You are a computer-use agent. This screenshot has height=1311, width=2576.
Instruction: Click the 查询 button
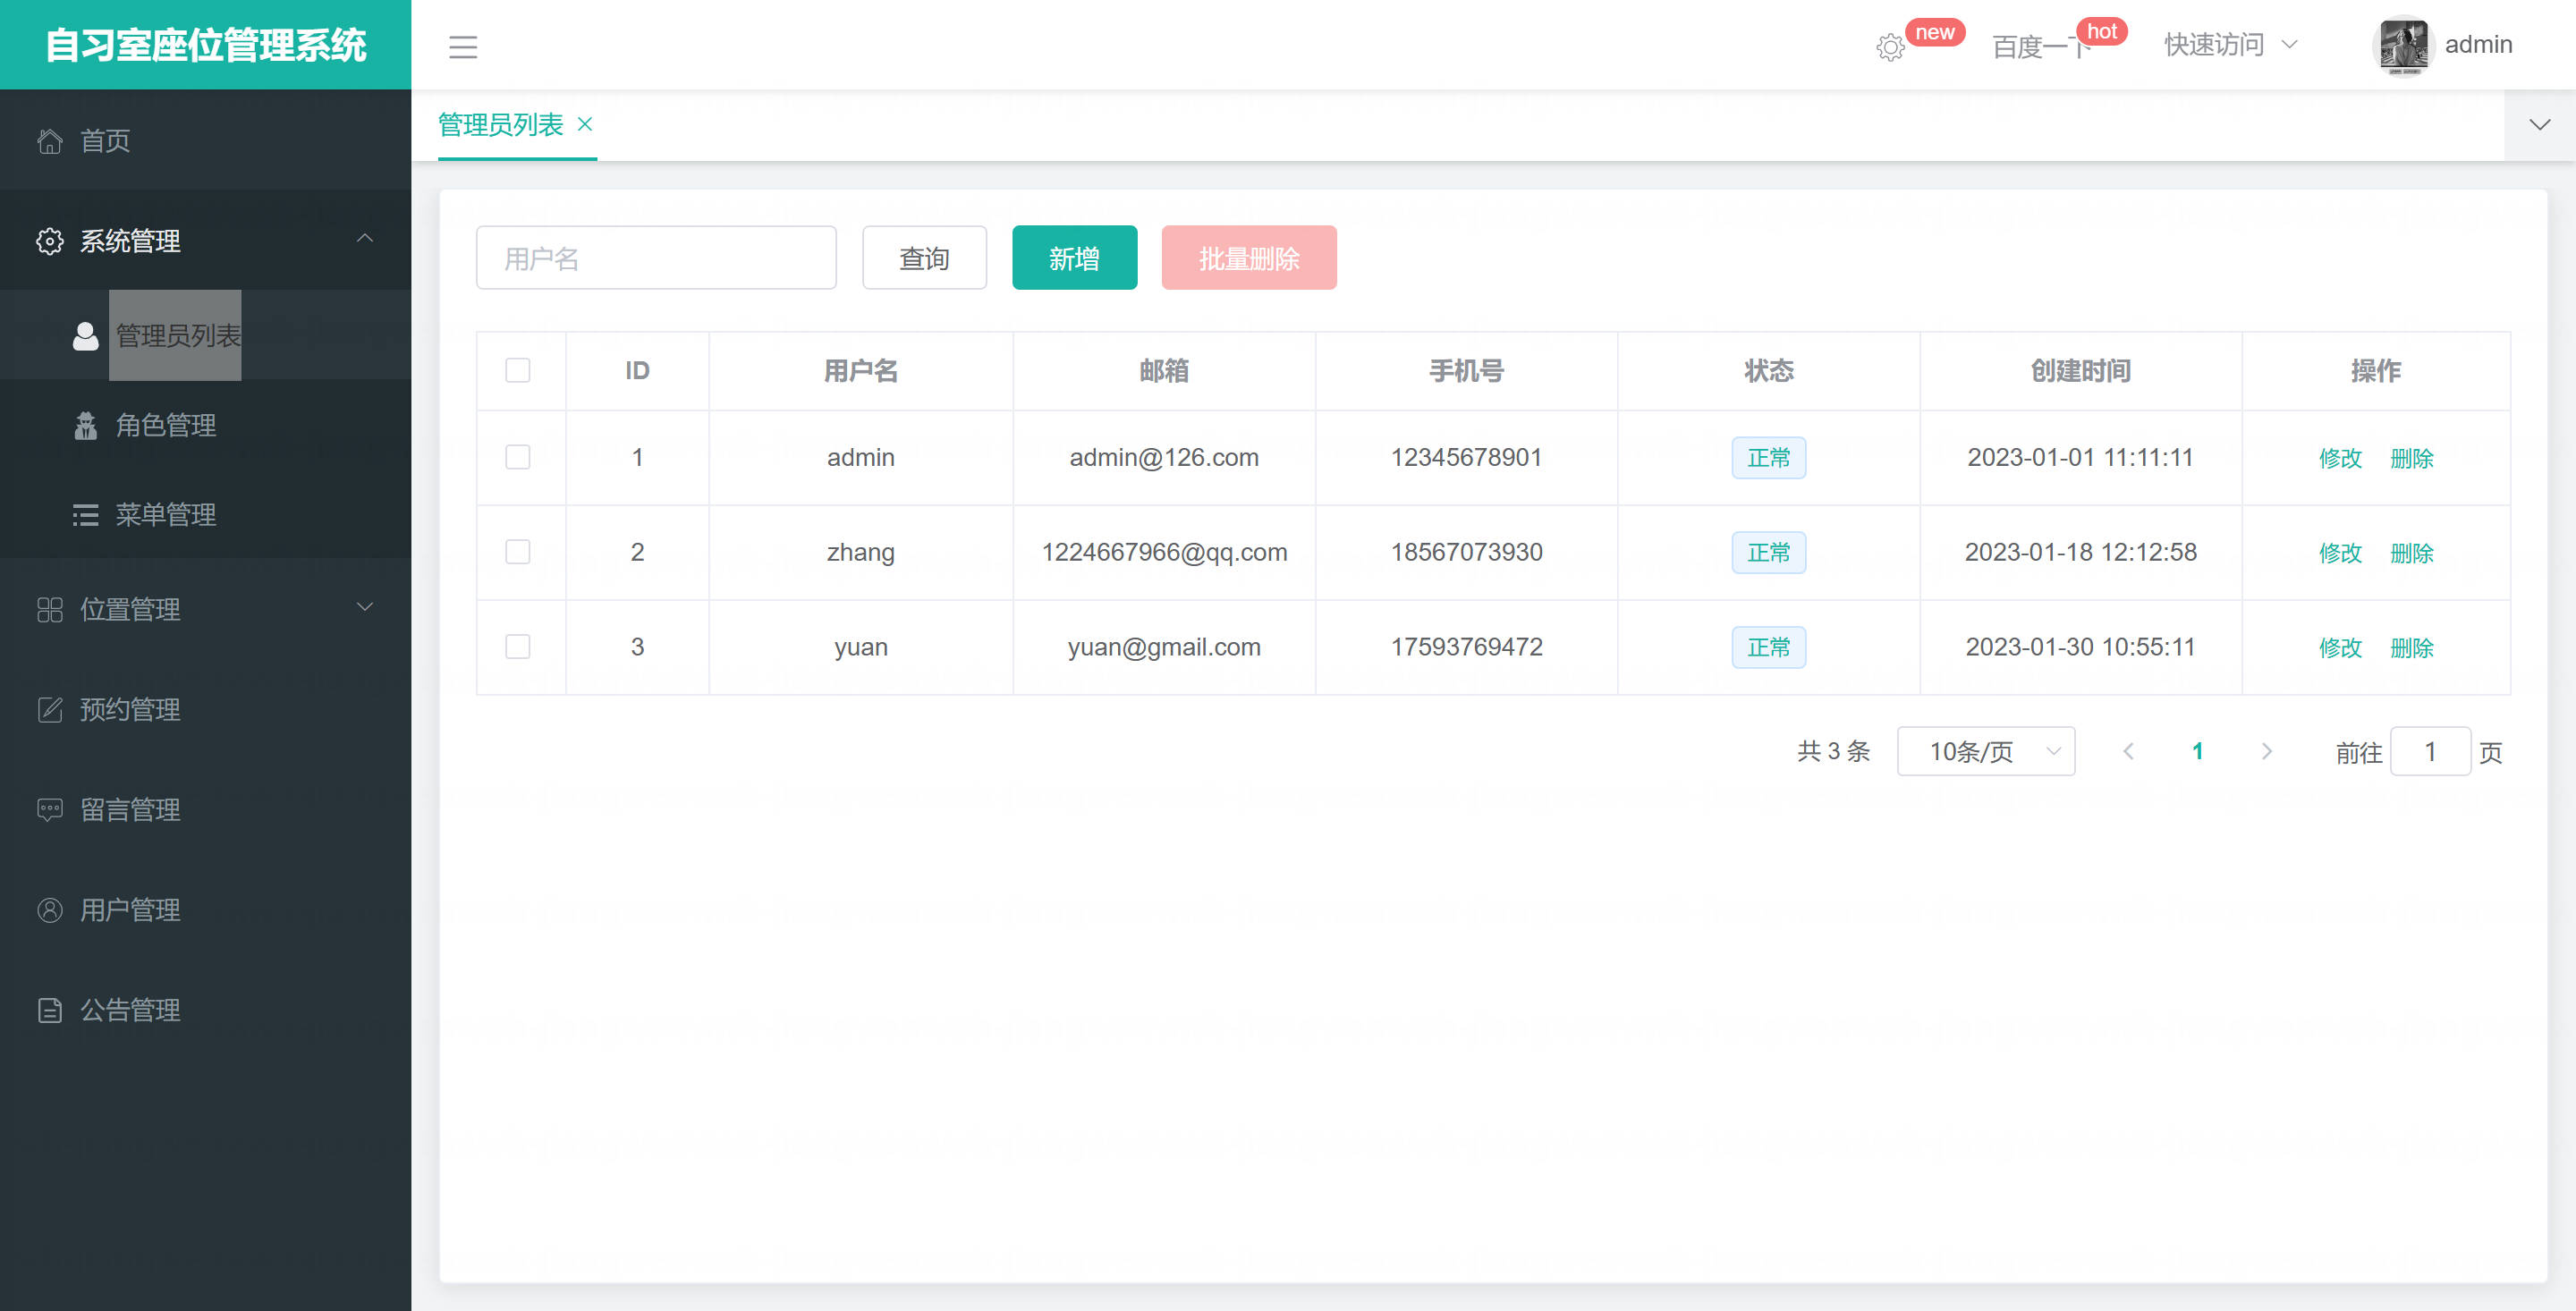click(x=924, y=258)
